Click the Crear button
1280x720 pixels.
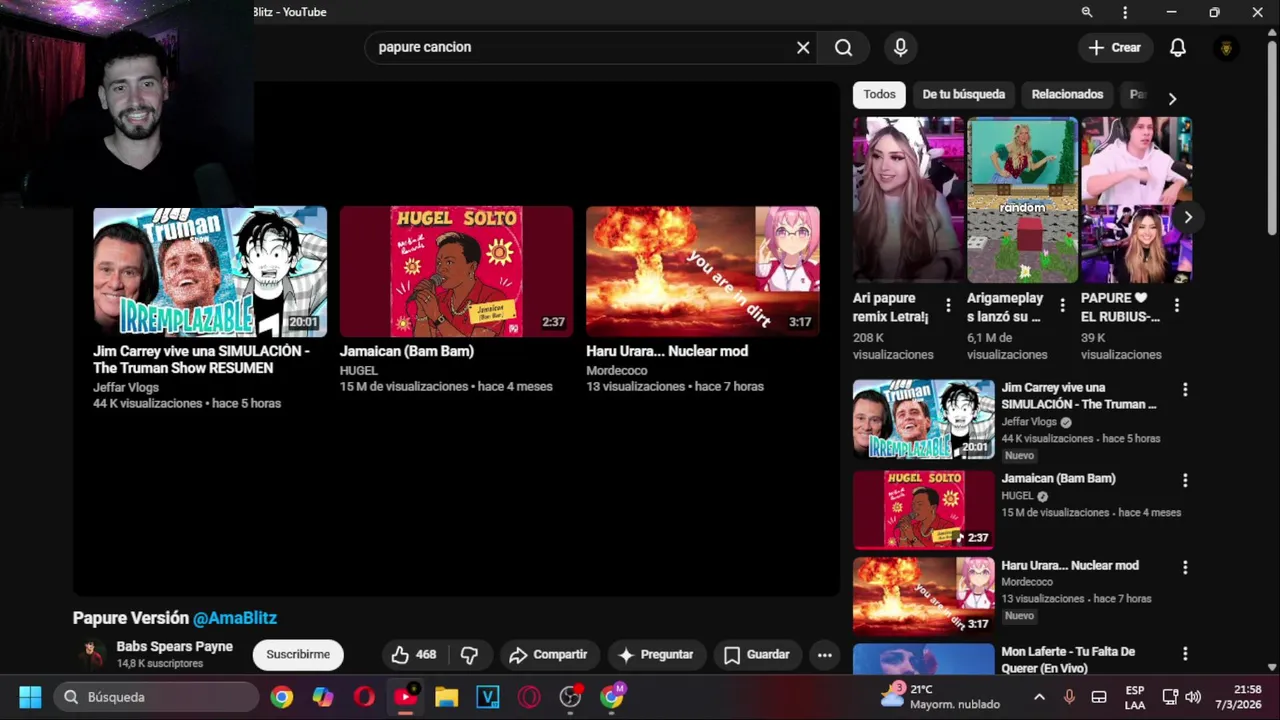tap(1115, 47)
